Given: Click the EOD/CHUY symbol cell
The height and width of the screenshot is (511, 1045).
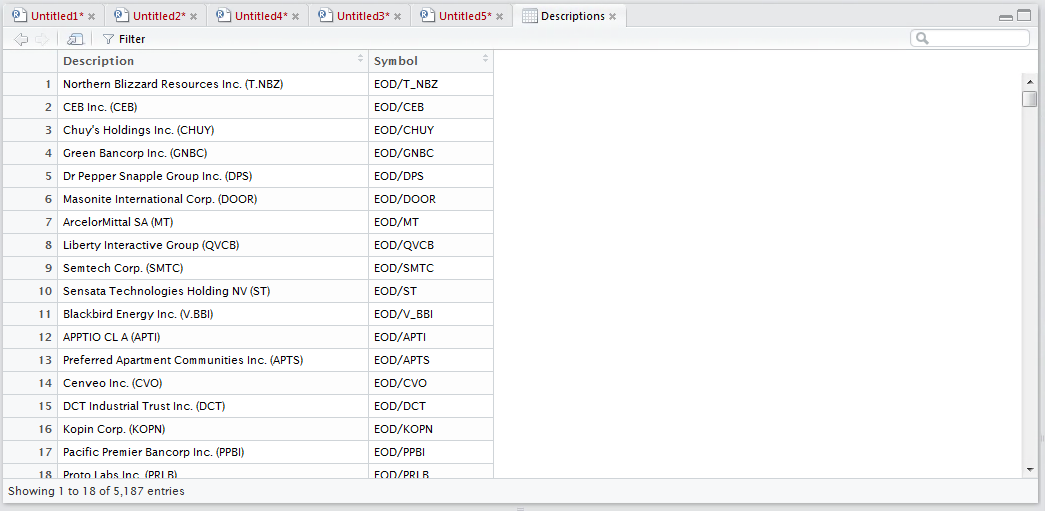Looking at the screenshot, I should [x=431, y=130].
